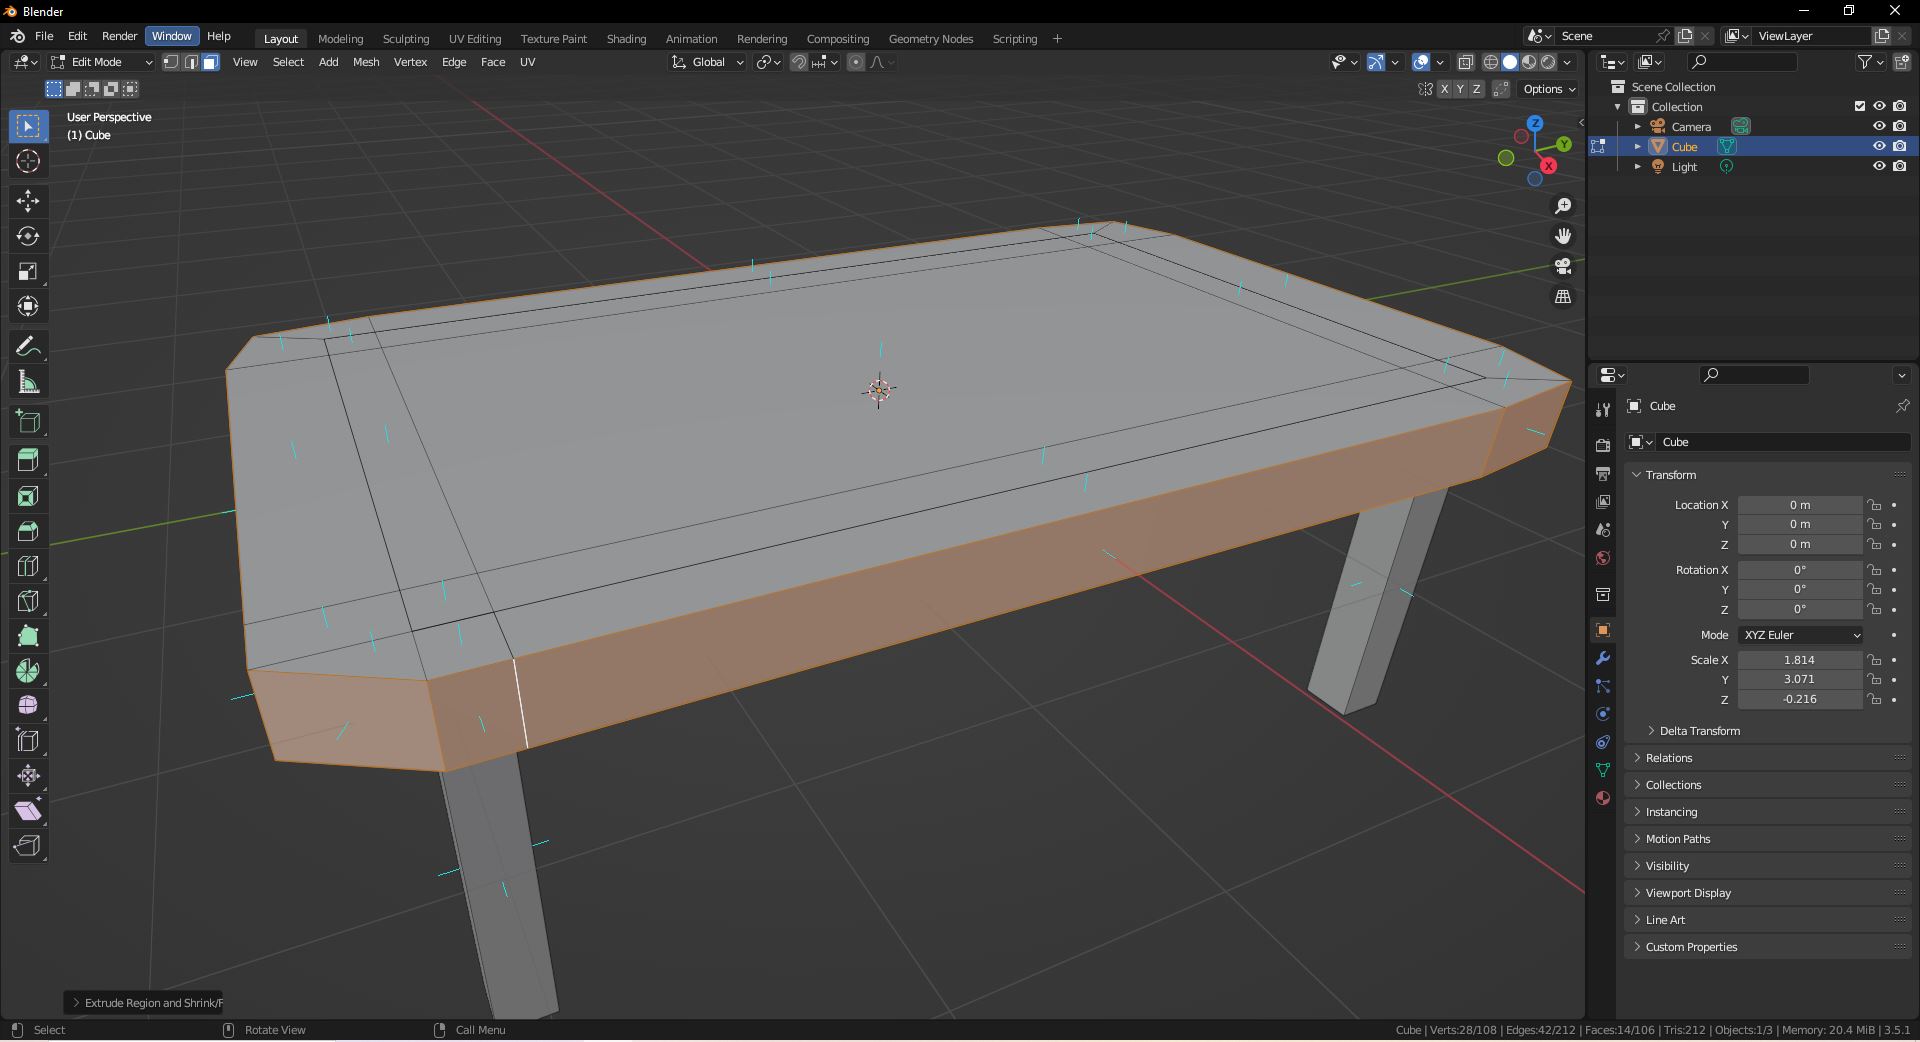Select the Rotate tool

coord(28,236)
